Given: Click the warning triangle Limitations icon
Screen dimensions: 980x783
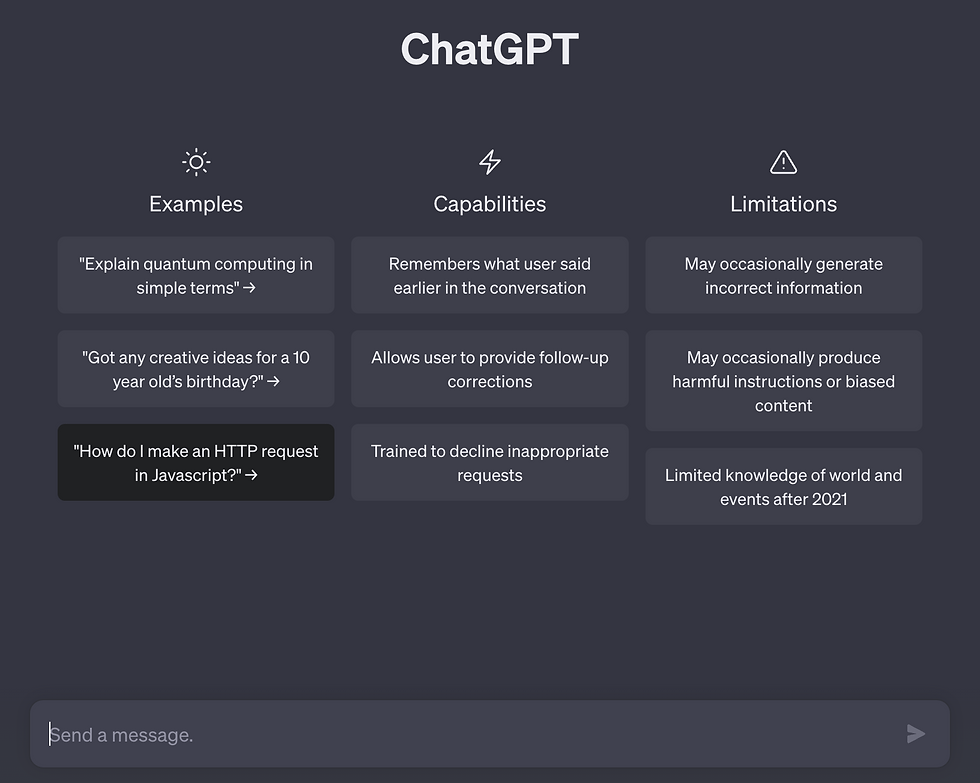Looking at the screenshot, I should 783,162.
